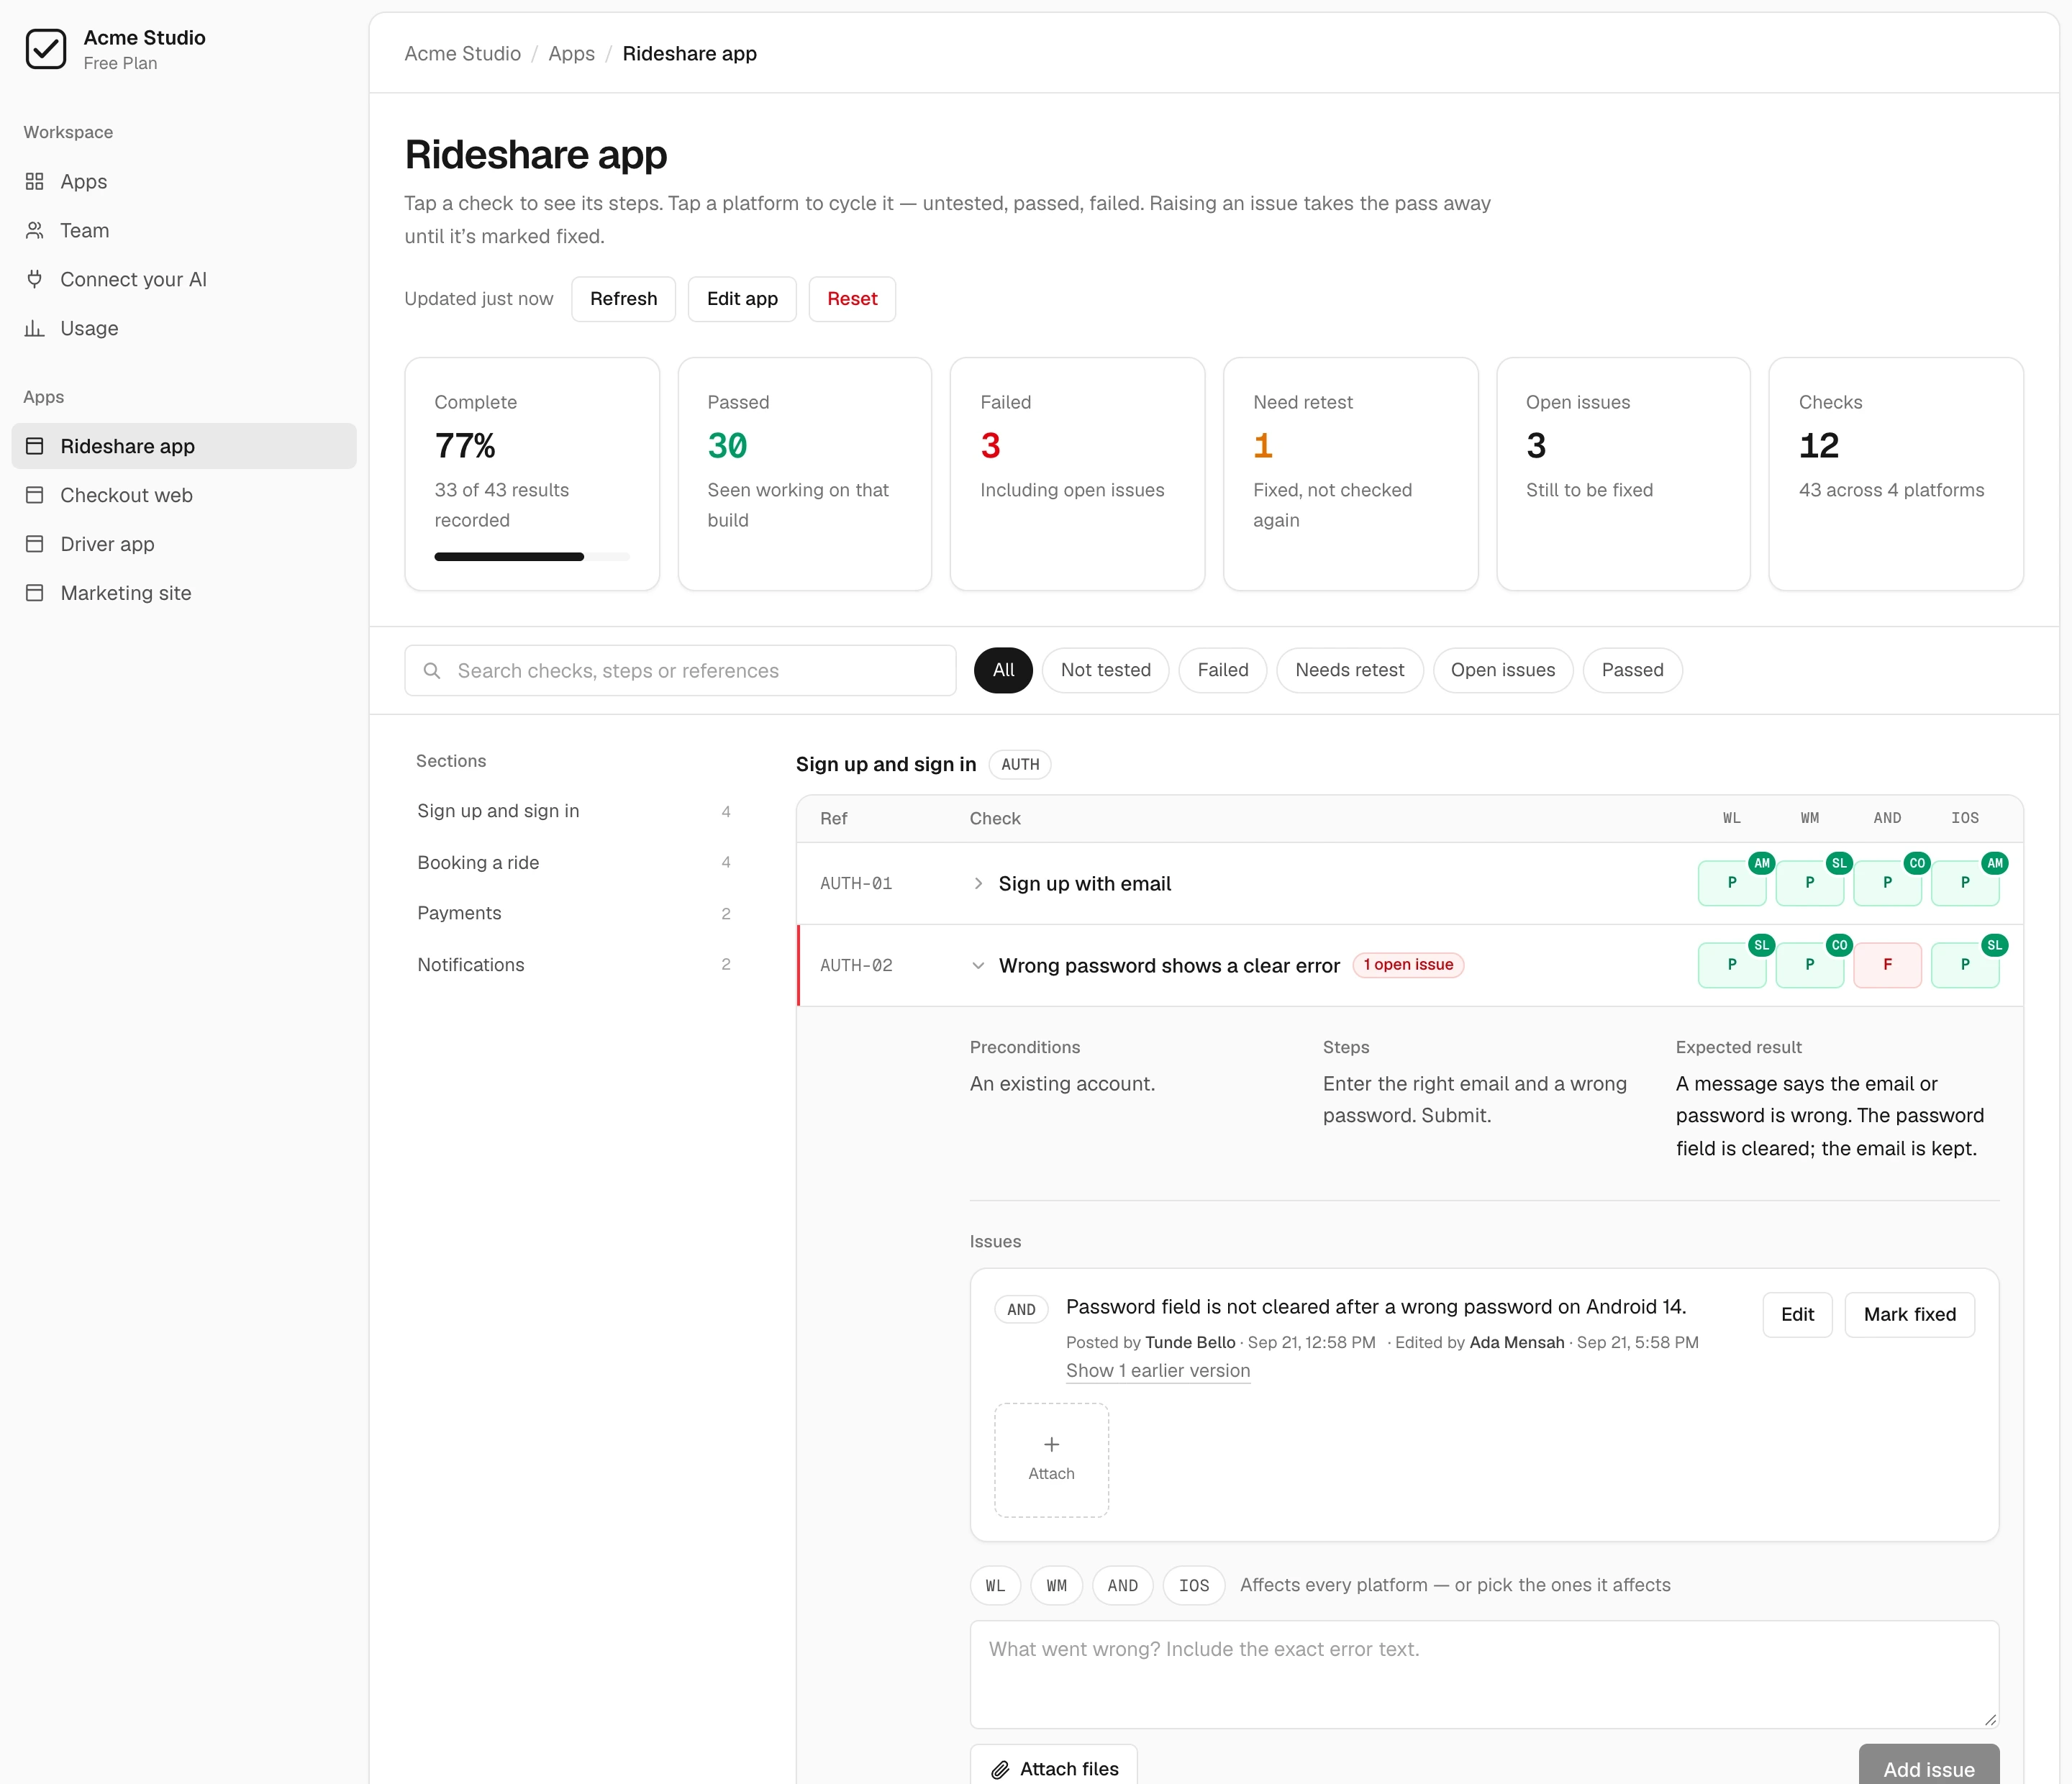Screen dimensions: 2072x1784
Task: Cycle the AUTH-02 failed AND result
Action: [1887, 965]
